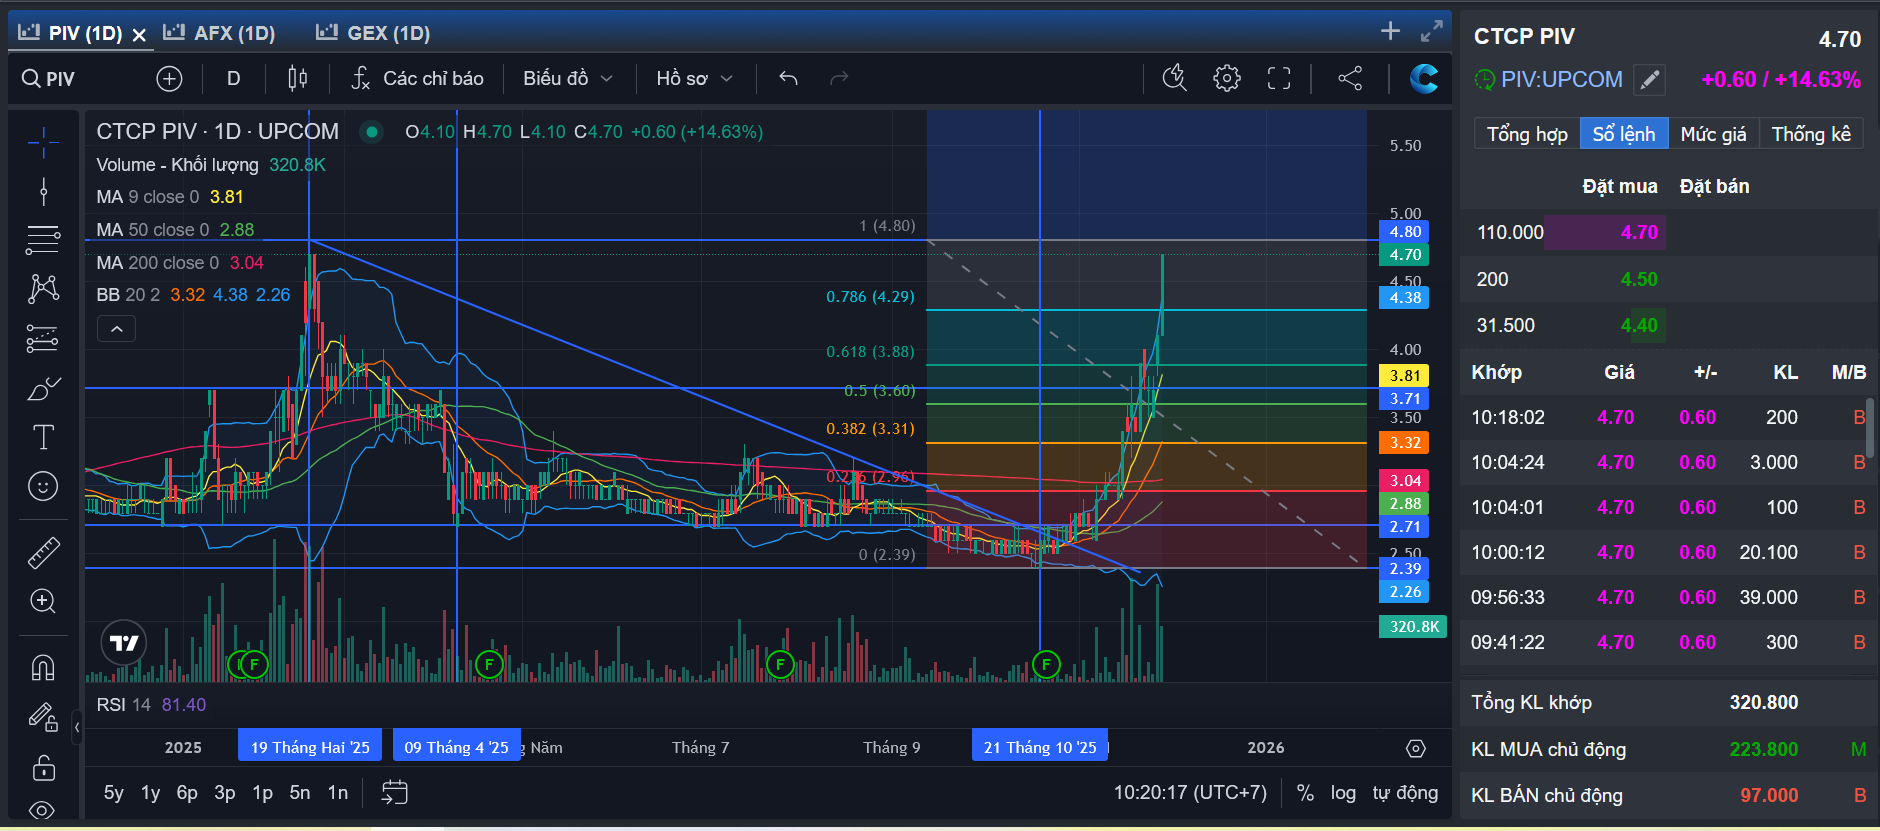
Task: Edit the PIV:UPCOM symbol with pencil icon
Action: click(1650, 80)
